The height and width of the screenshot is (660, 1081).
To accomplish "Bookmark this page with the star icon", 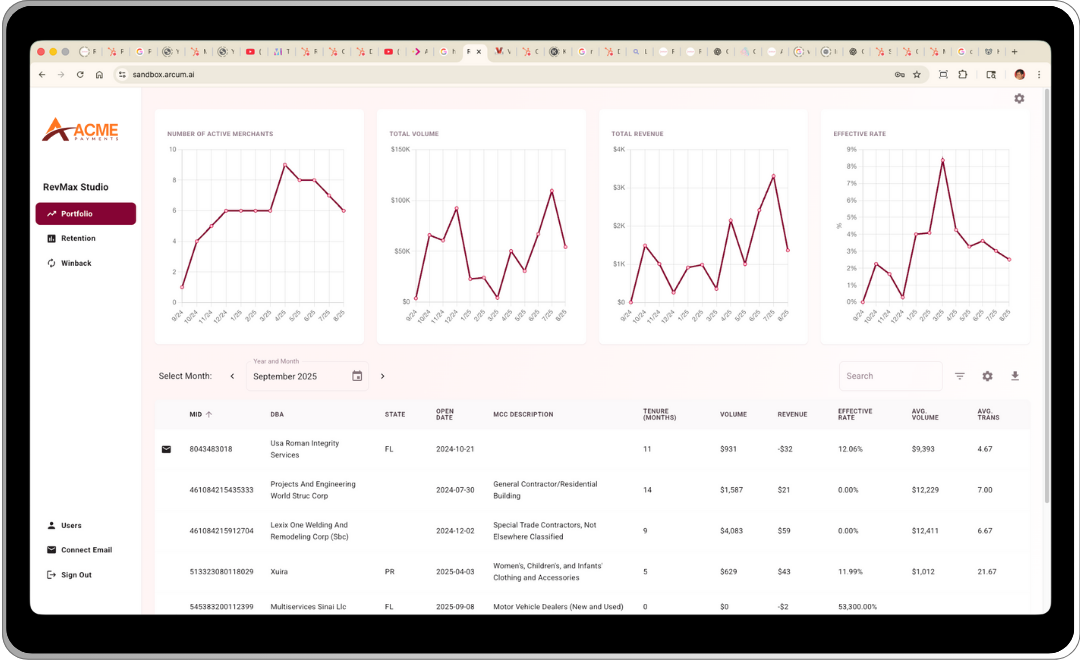I will click(x=917, y=74).
